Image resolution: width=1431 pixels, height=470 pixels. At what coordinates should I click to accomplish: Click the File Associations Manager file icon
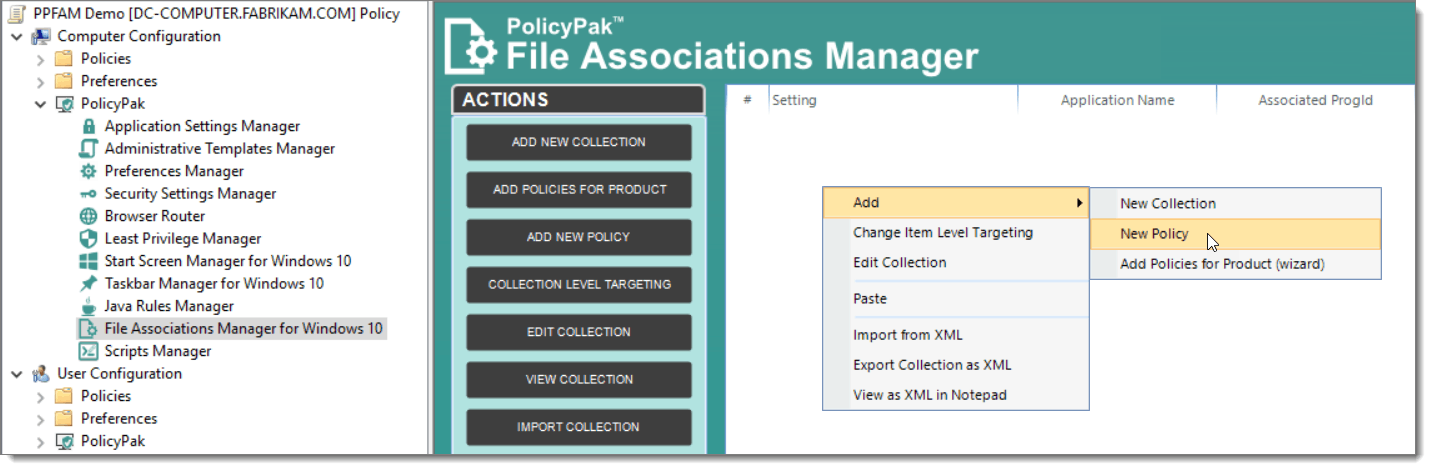click(88, 329)
